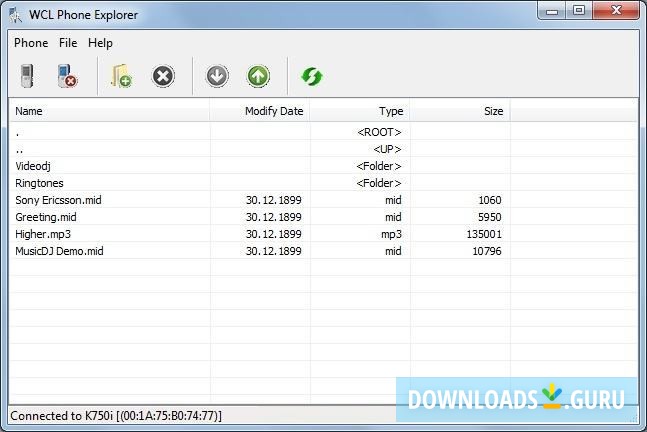Screen dimensions: 647x432
Task: Click the green upload arrow icon
Action: point(258,76)
